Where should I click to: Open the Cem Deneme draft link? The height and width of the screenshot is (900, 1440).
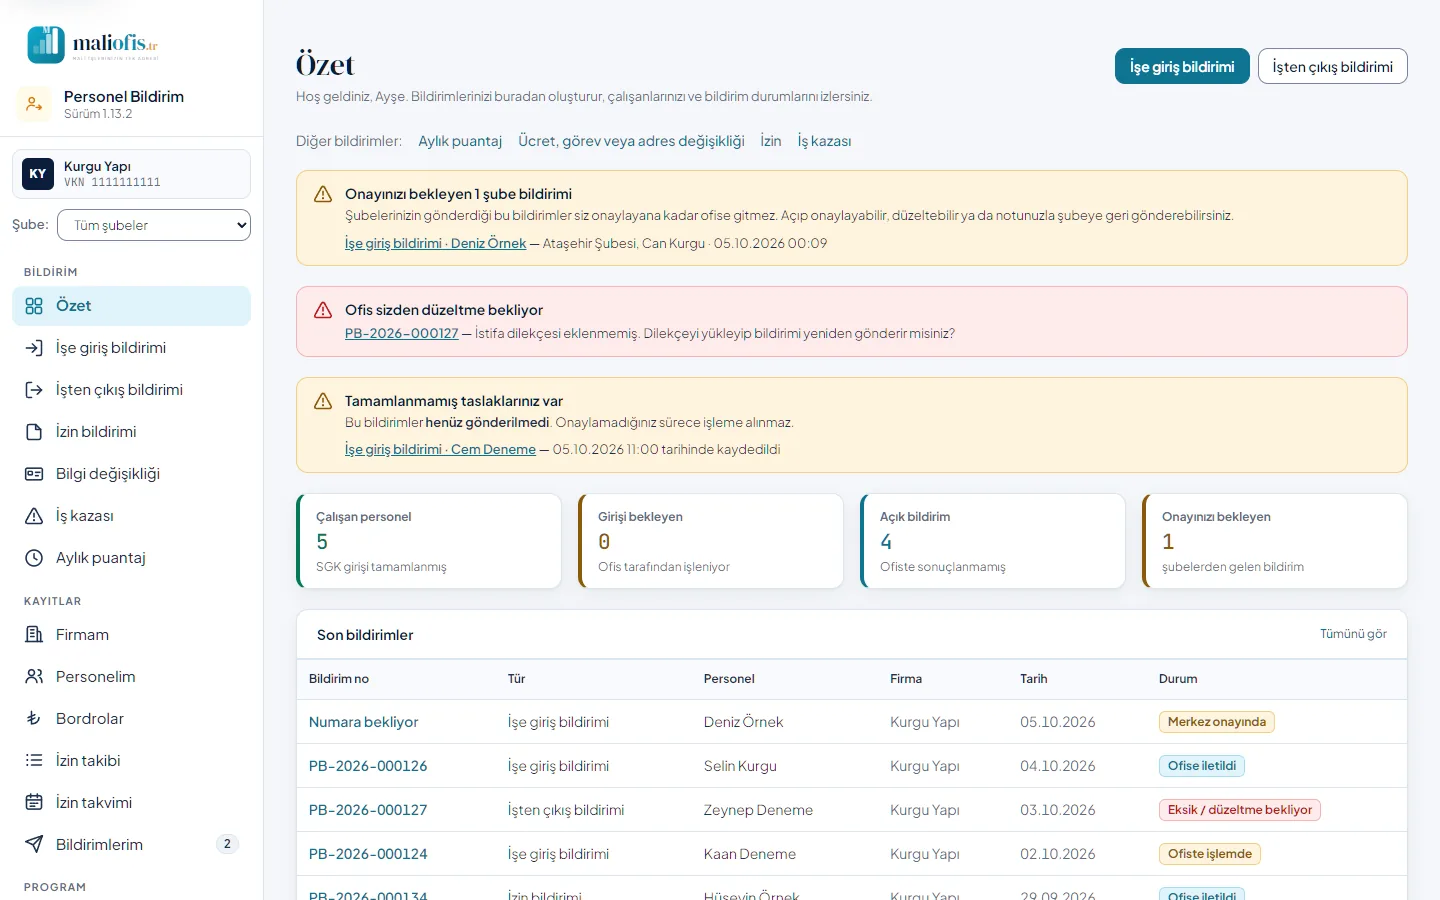click(x=440, y=449)
